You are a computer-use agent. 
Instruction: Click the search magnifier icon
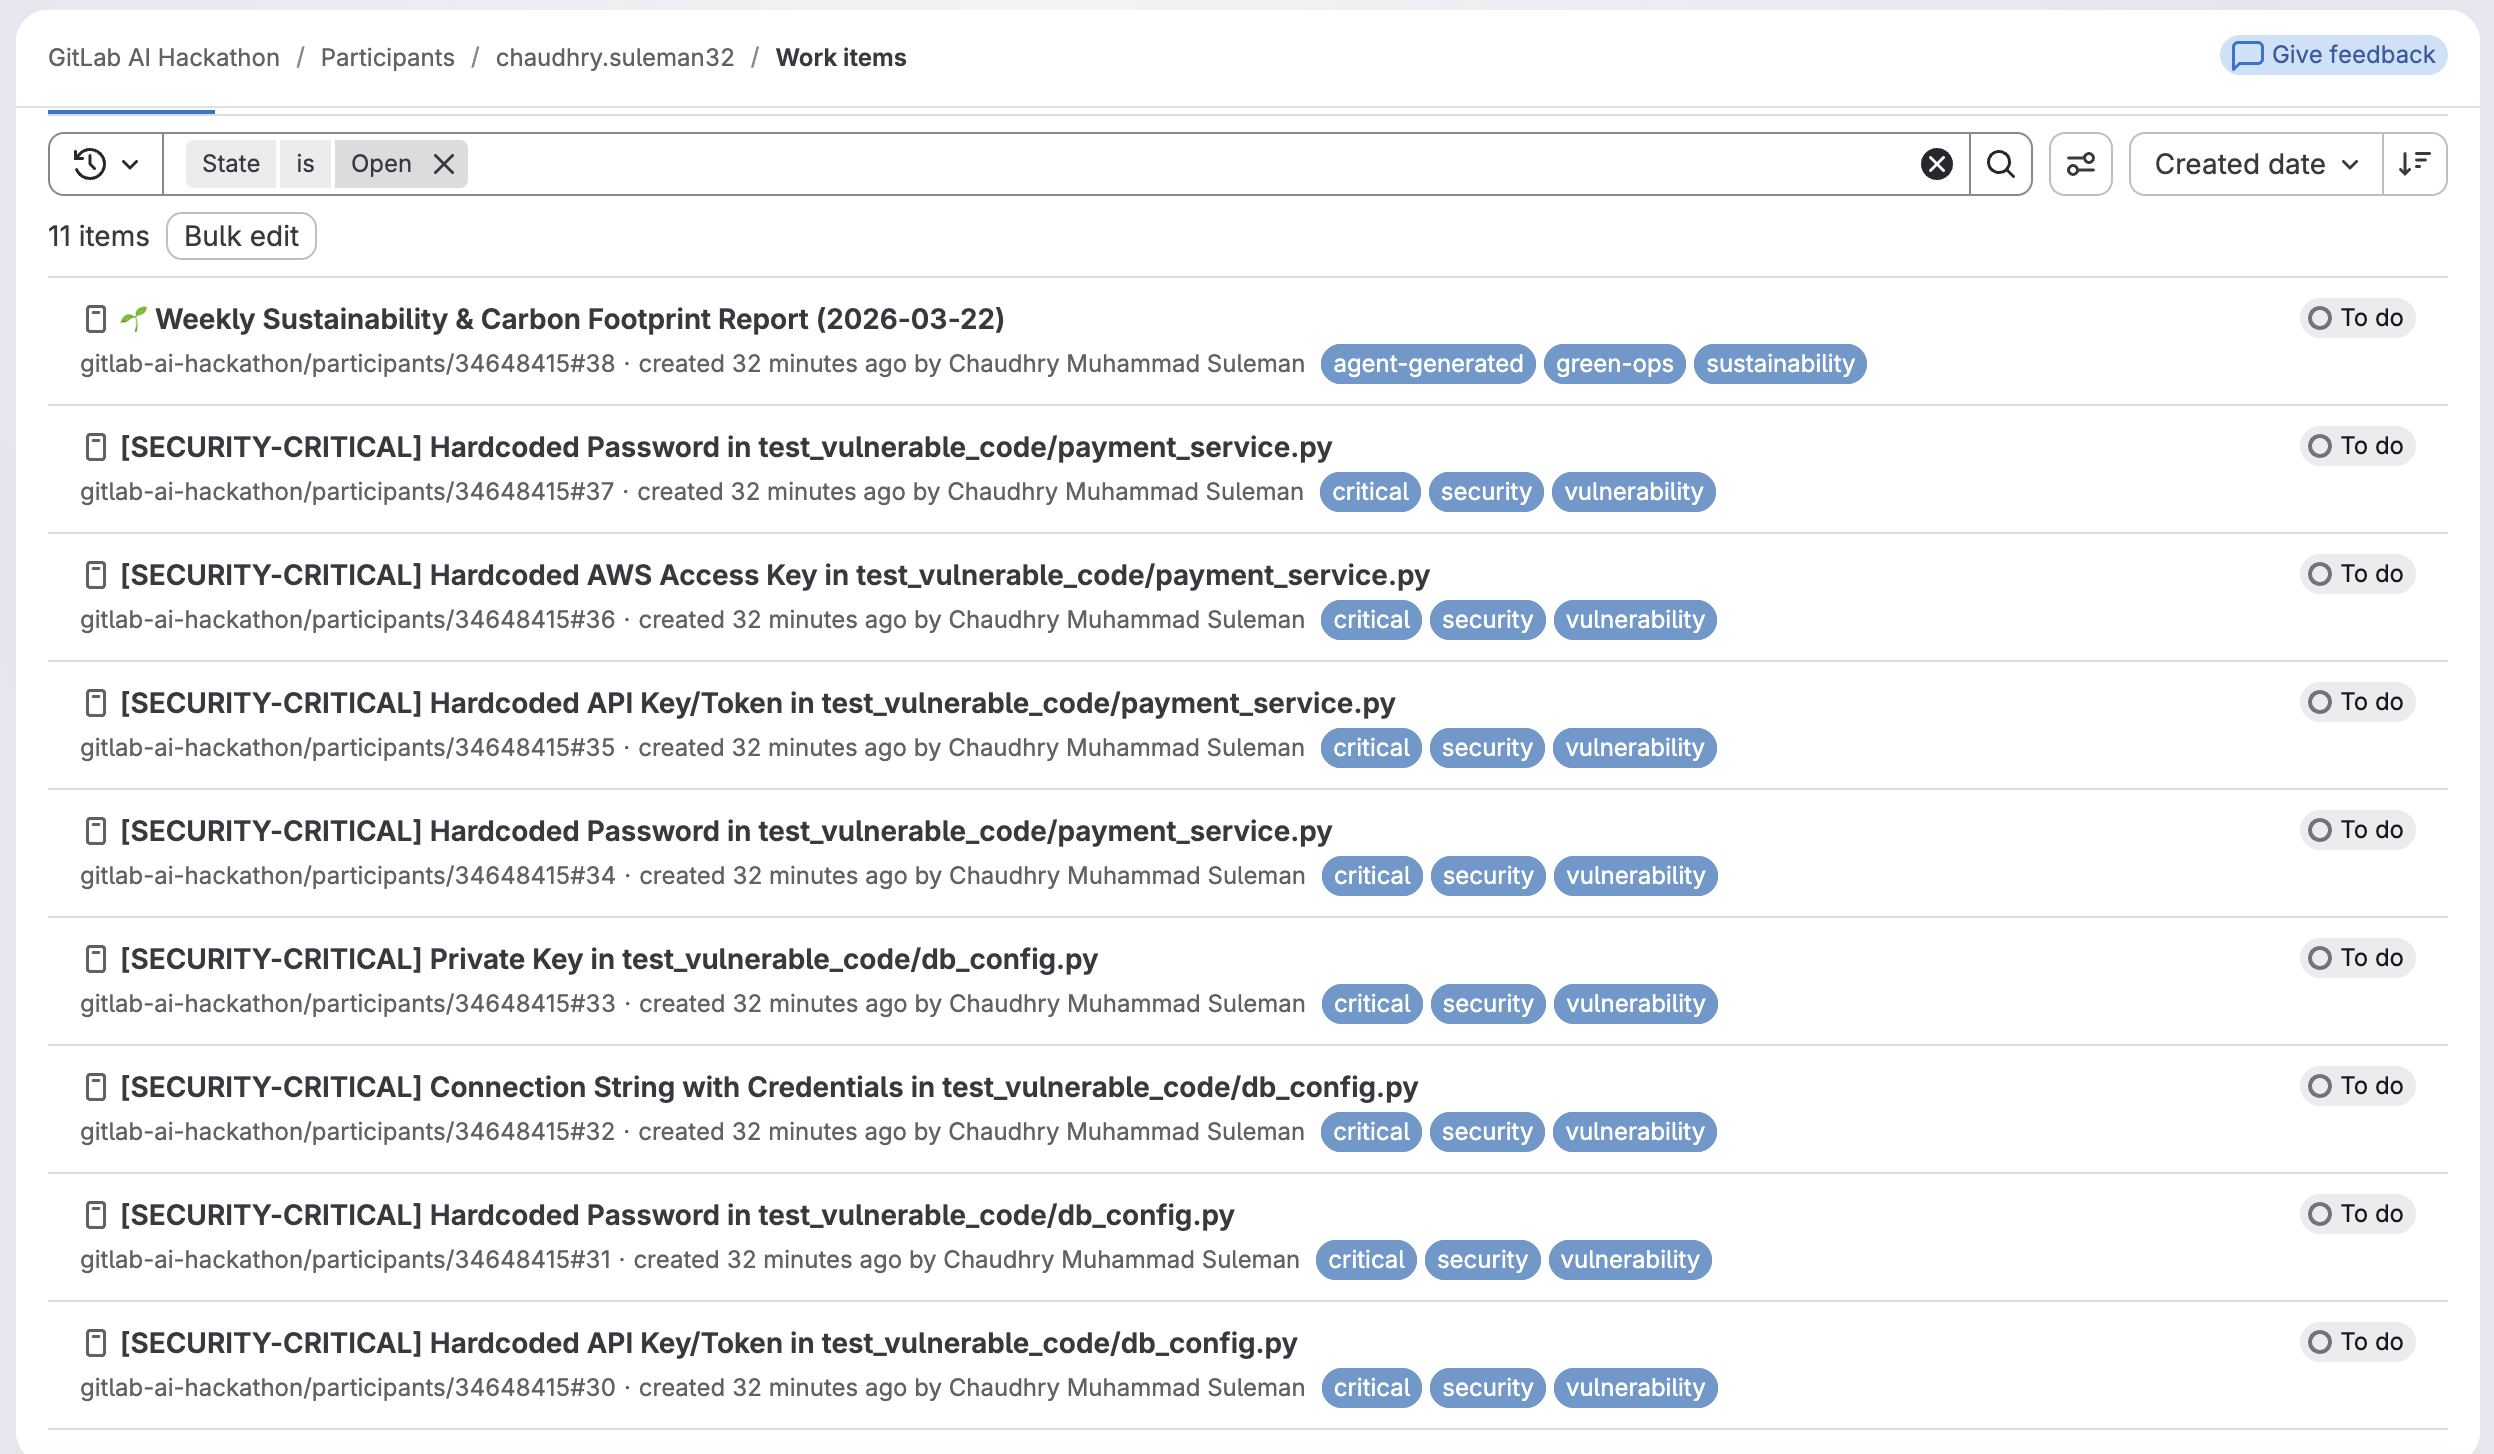click(2000, 164)
